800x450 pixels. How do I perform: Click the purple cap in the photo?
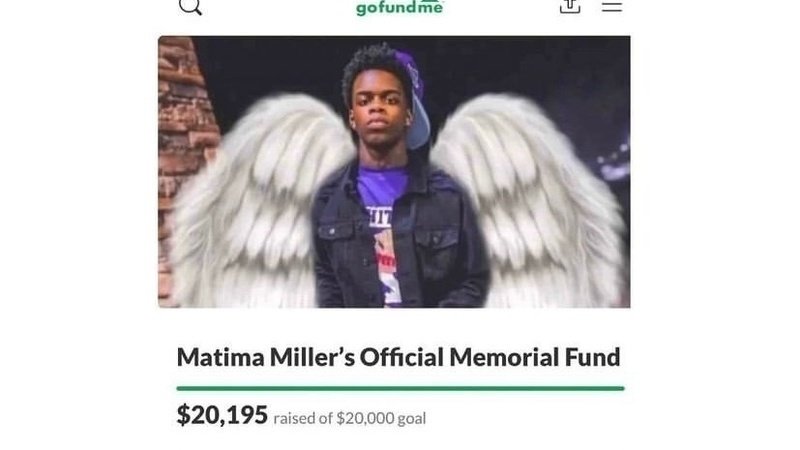414,99
